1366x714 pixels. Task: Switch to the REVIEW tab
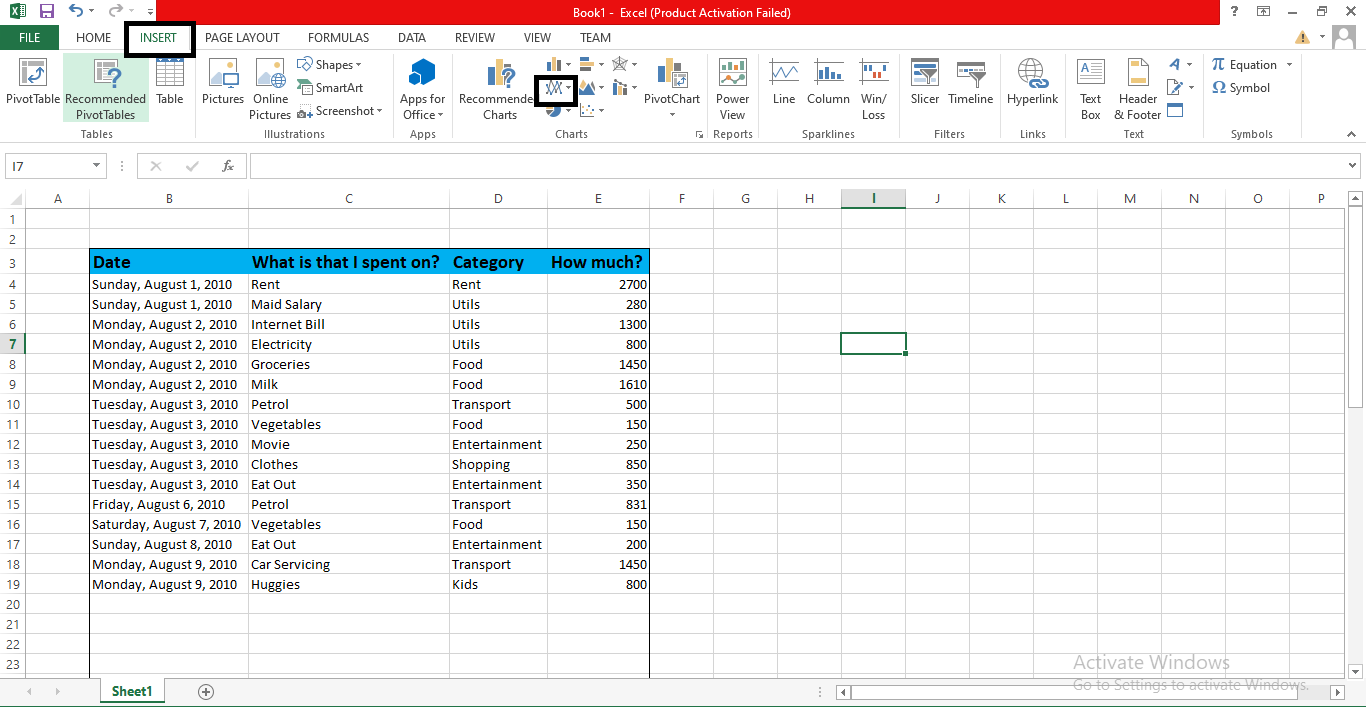[x=475, y=38]
